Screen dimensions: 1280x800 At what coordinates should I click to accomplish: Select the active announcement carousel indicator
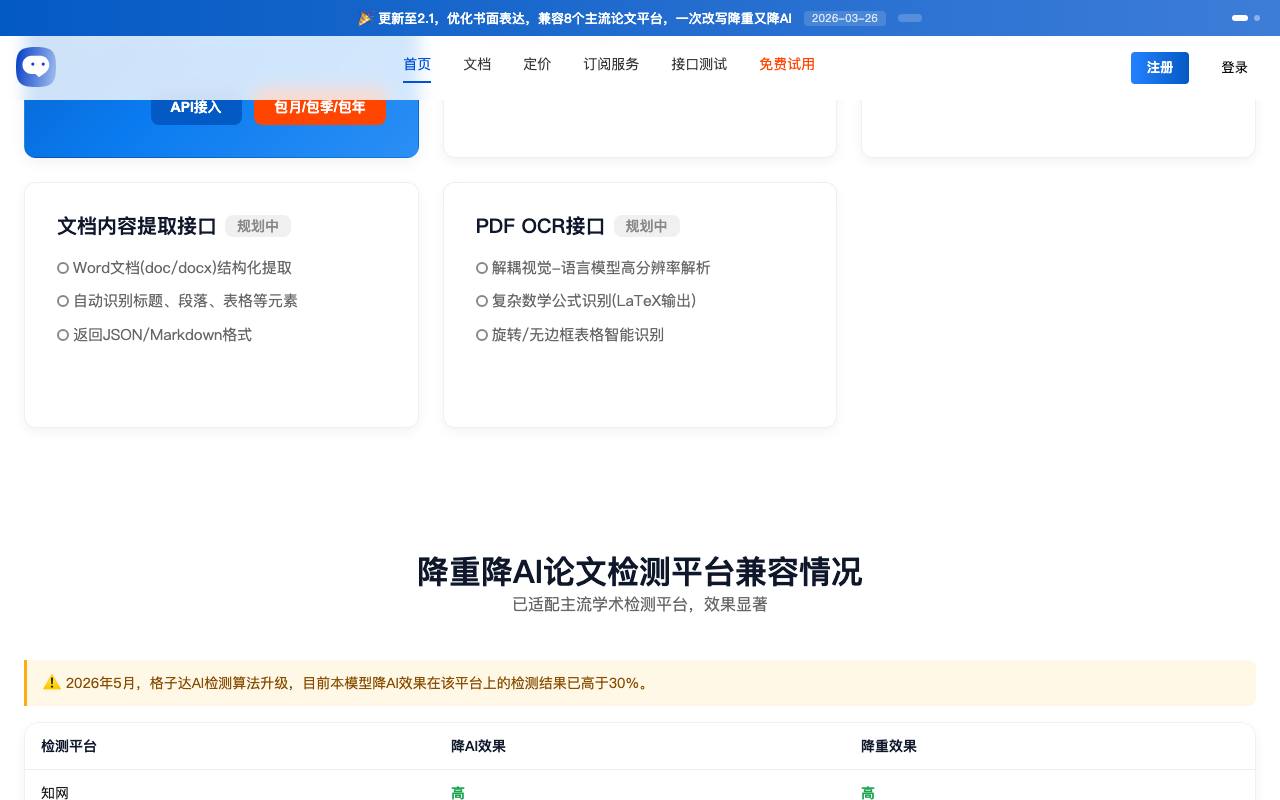tap(1240, 18)
